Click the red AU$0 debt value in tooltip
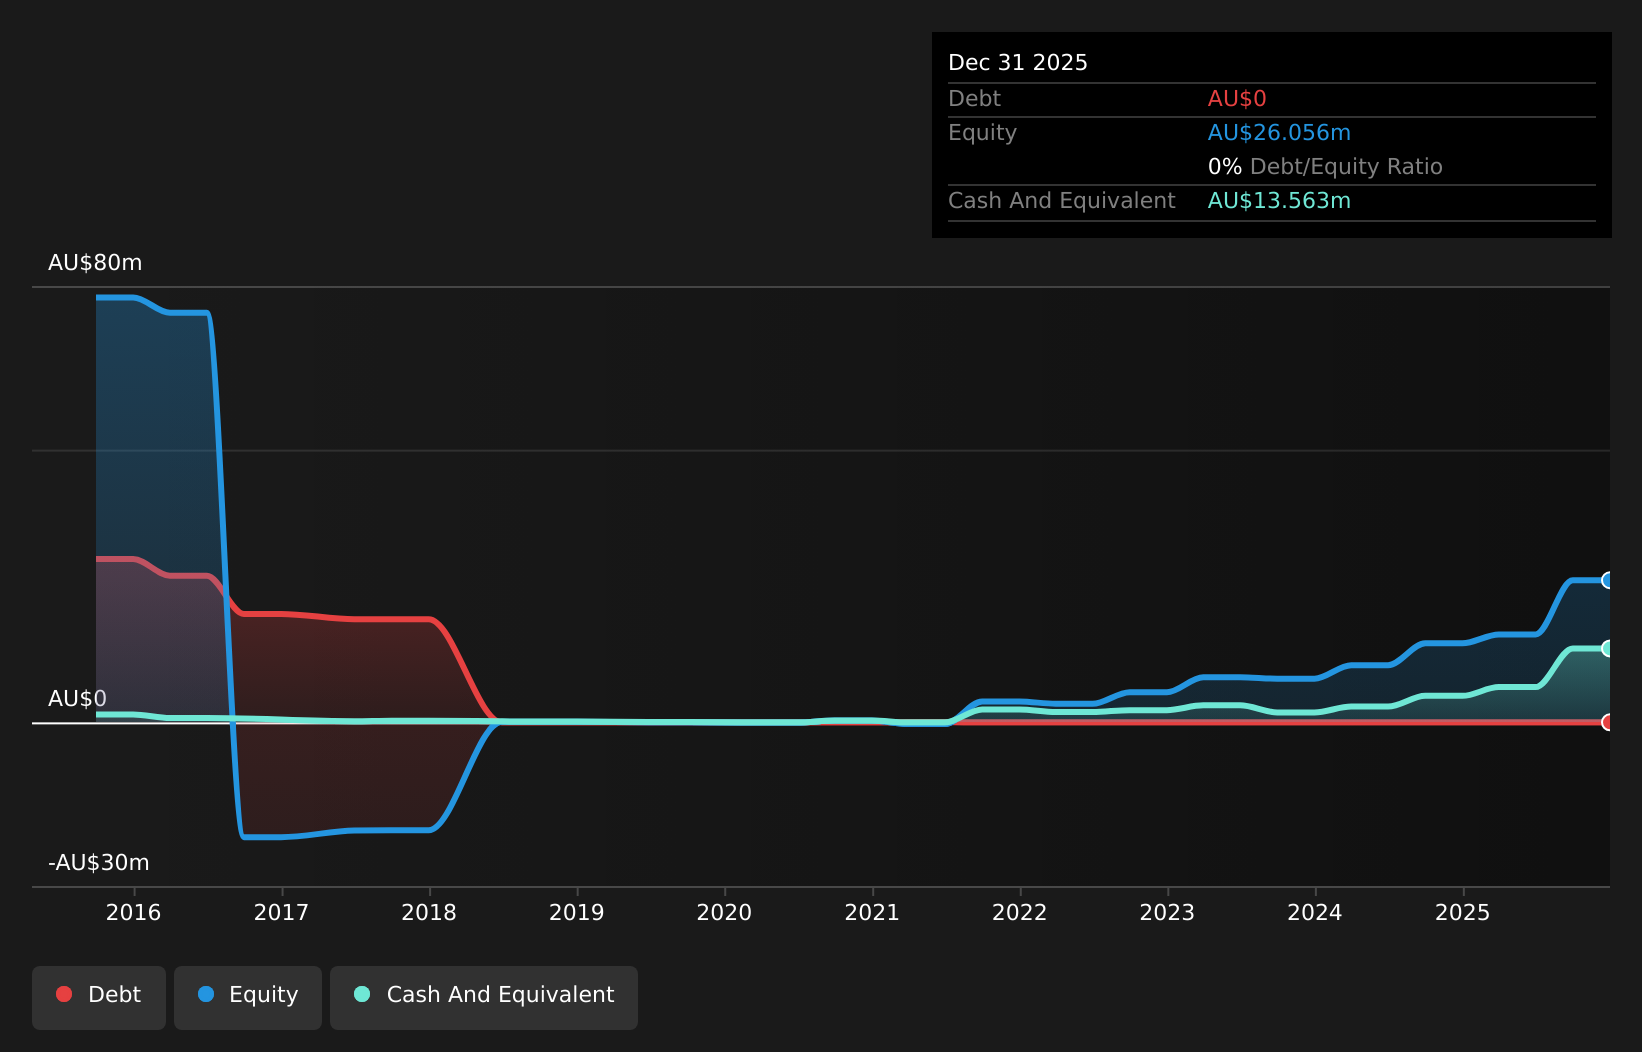Image resolution: width=1642 pixels, height=1052 pixels. (x=1237, y=99)
